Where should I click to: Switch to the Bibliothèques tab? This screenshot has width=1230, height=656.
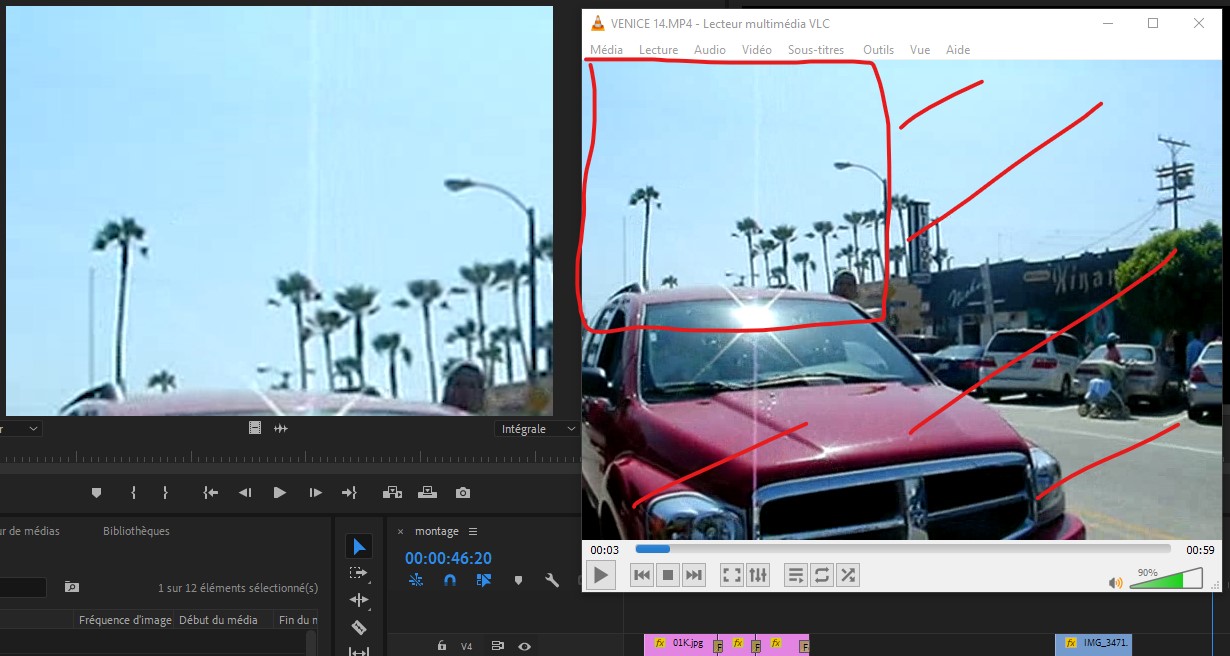tap(136, 531)
